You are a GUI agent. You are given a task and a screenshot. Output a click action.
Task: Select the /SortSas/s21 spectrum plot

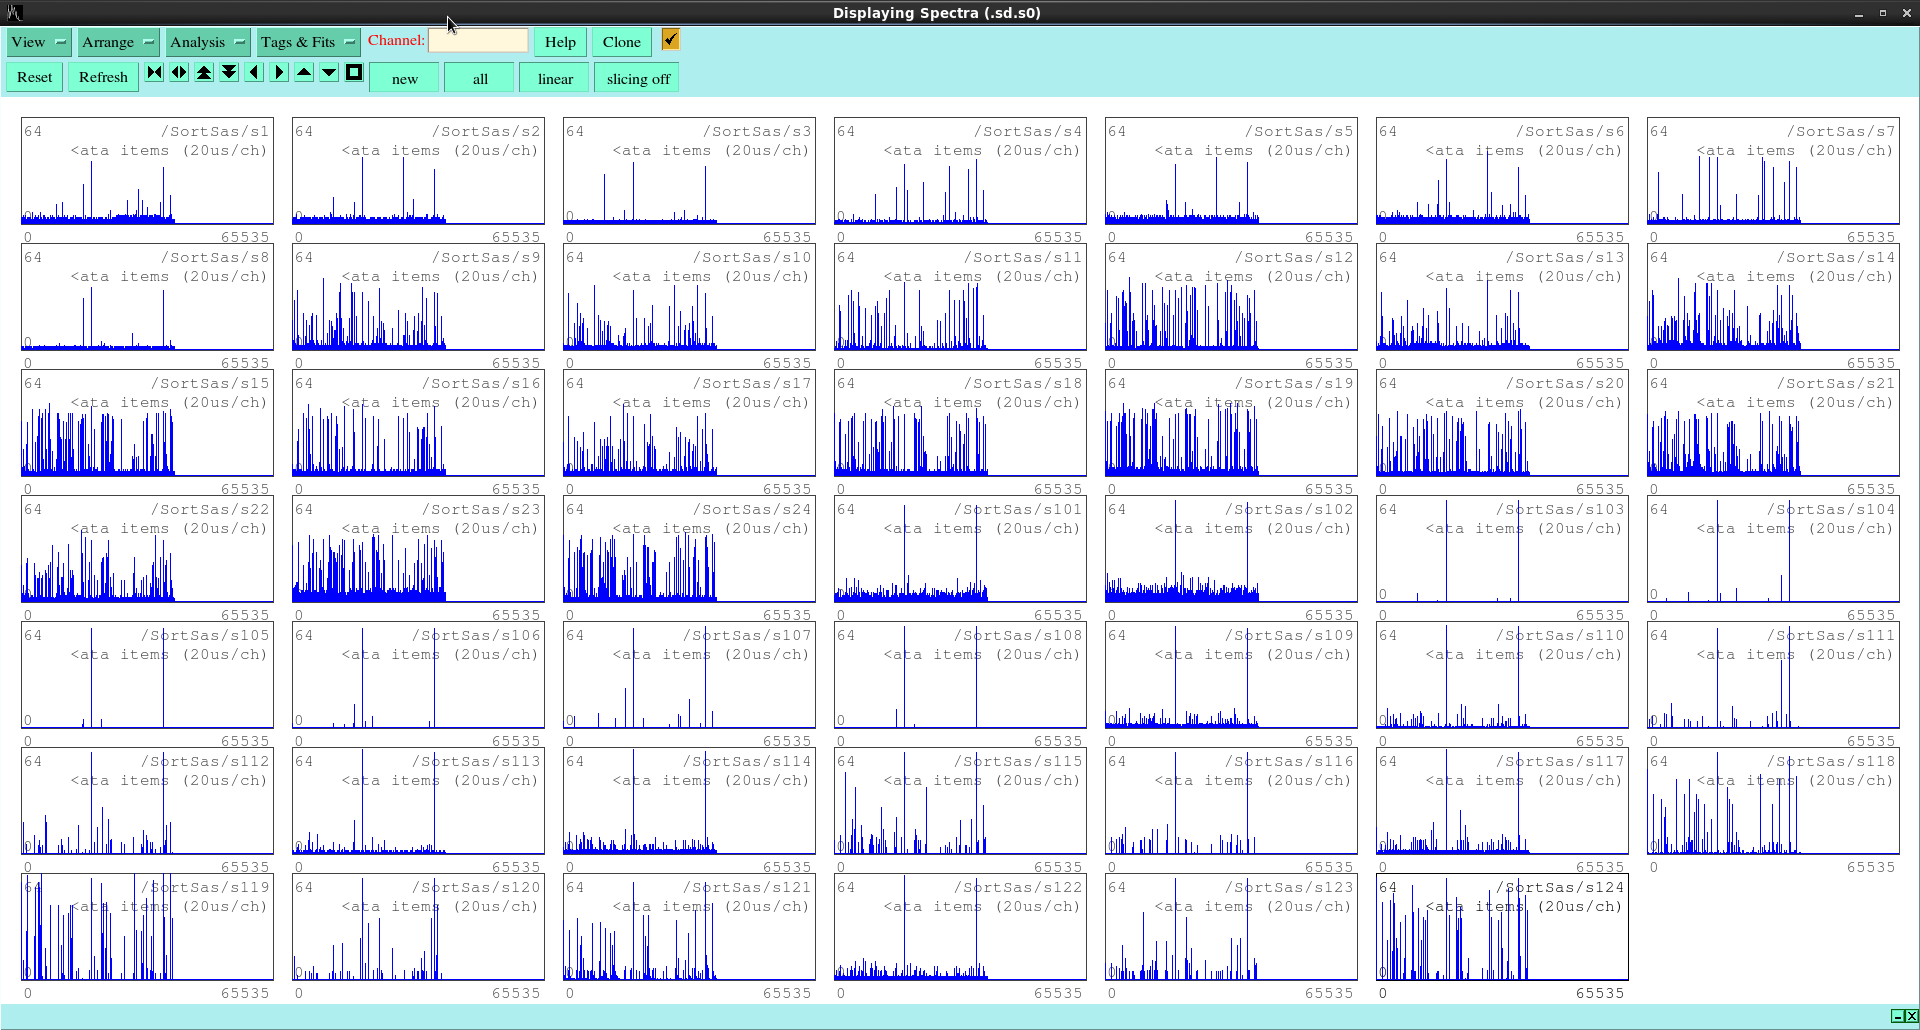(x=1773, y=423)
